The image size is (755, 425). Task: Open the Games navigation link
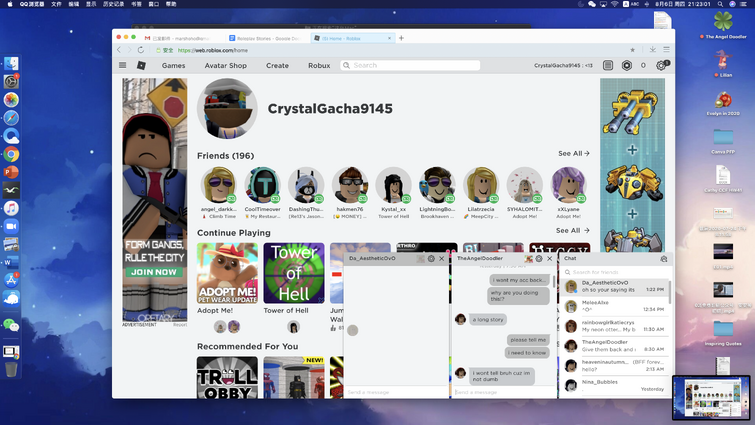(173, 65)
